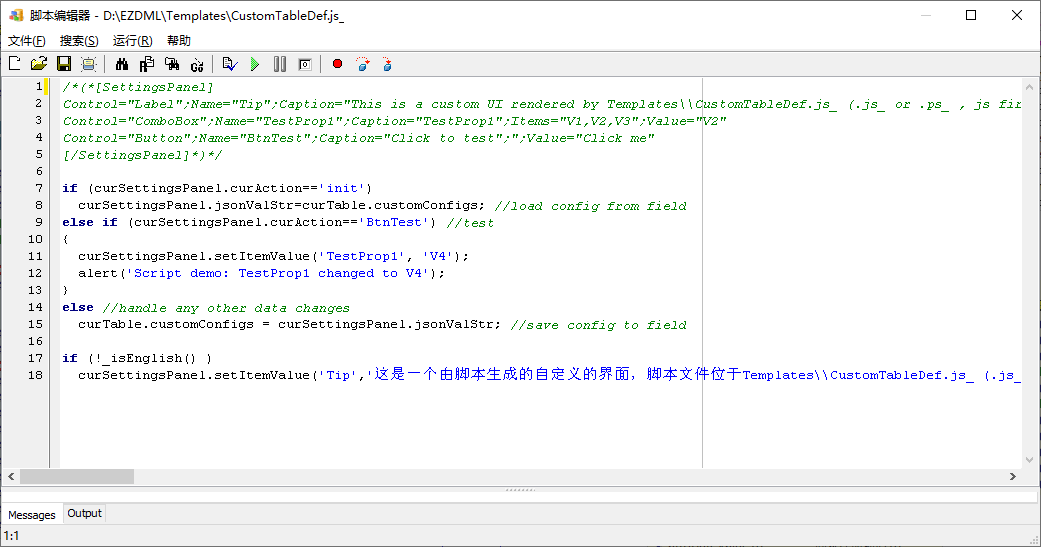
Task: Click the find next icon
Action: [172, 64]
